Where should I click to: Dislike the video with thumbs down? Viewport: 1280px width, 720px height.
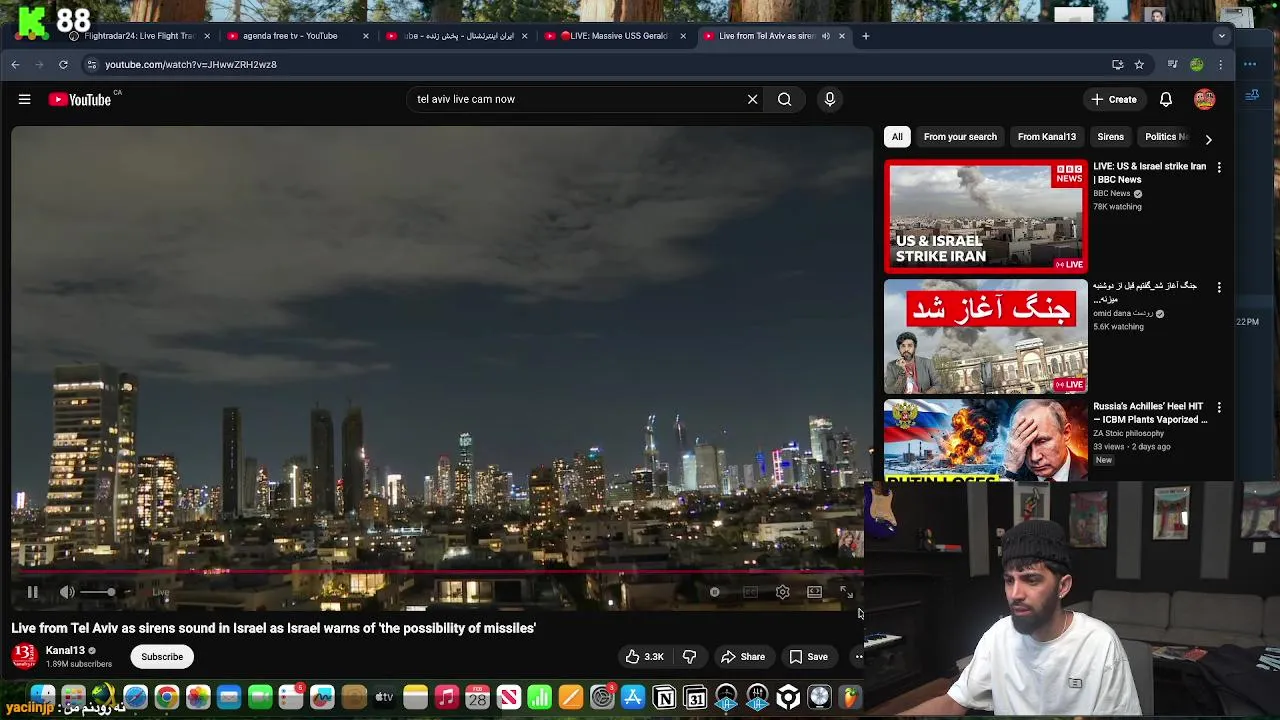(689, 657)
